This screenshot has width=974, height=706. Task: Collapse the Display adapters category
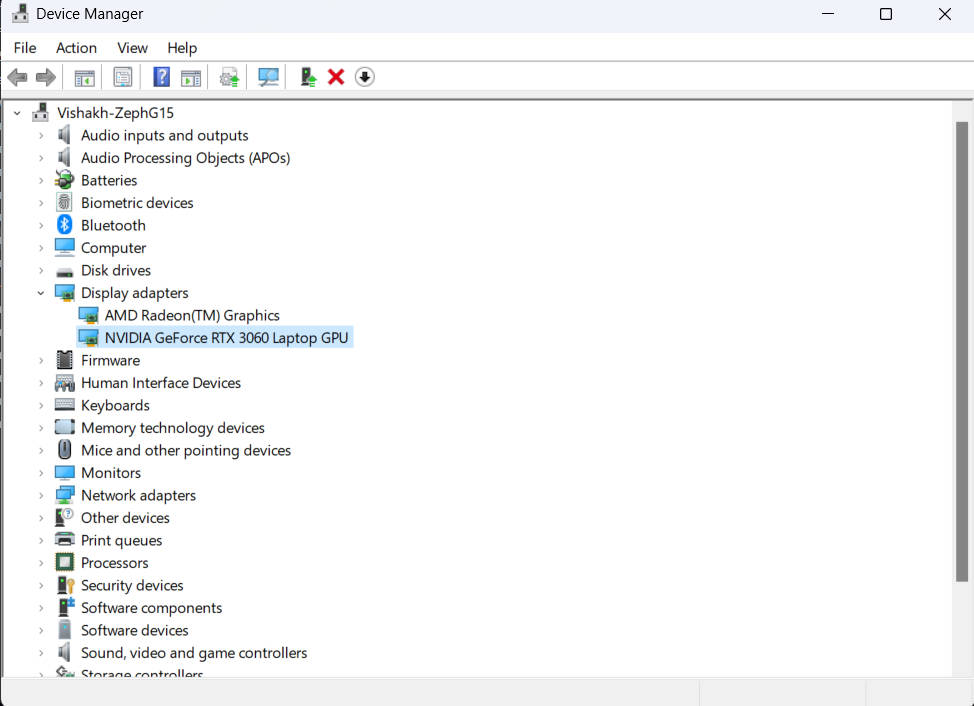[40, 292]
